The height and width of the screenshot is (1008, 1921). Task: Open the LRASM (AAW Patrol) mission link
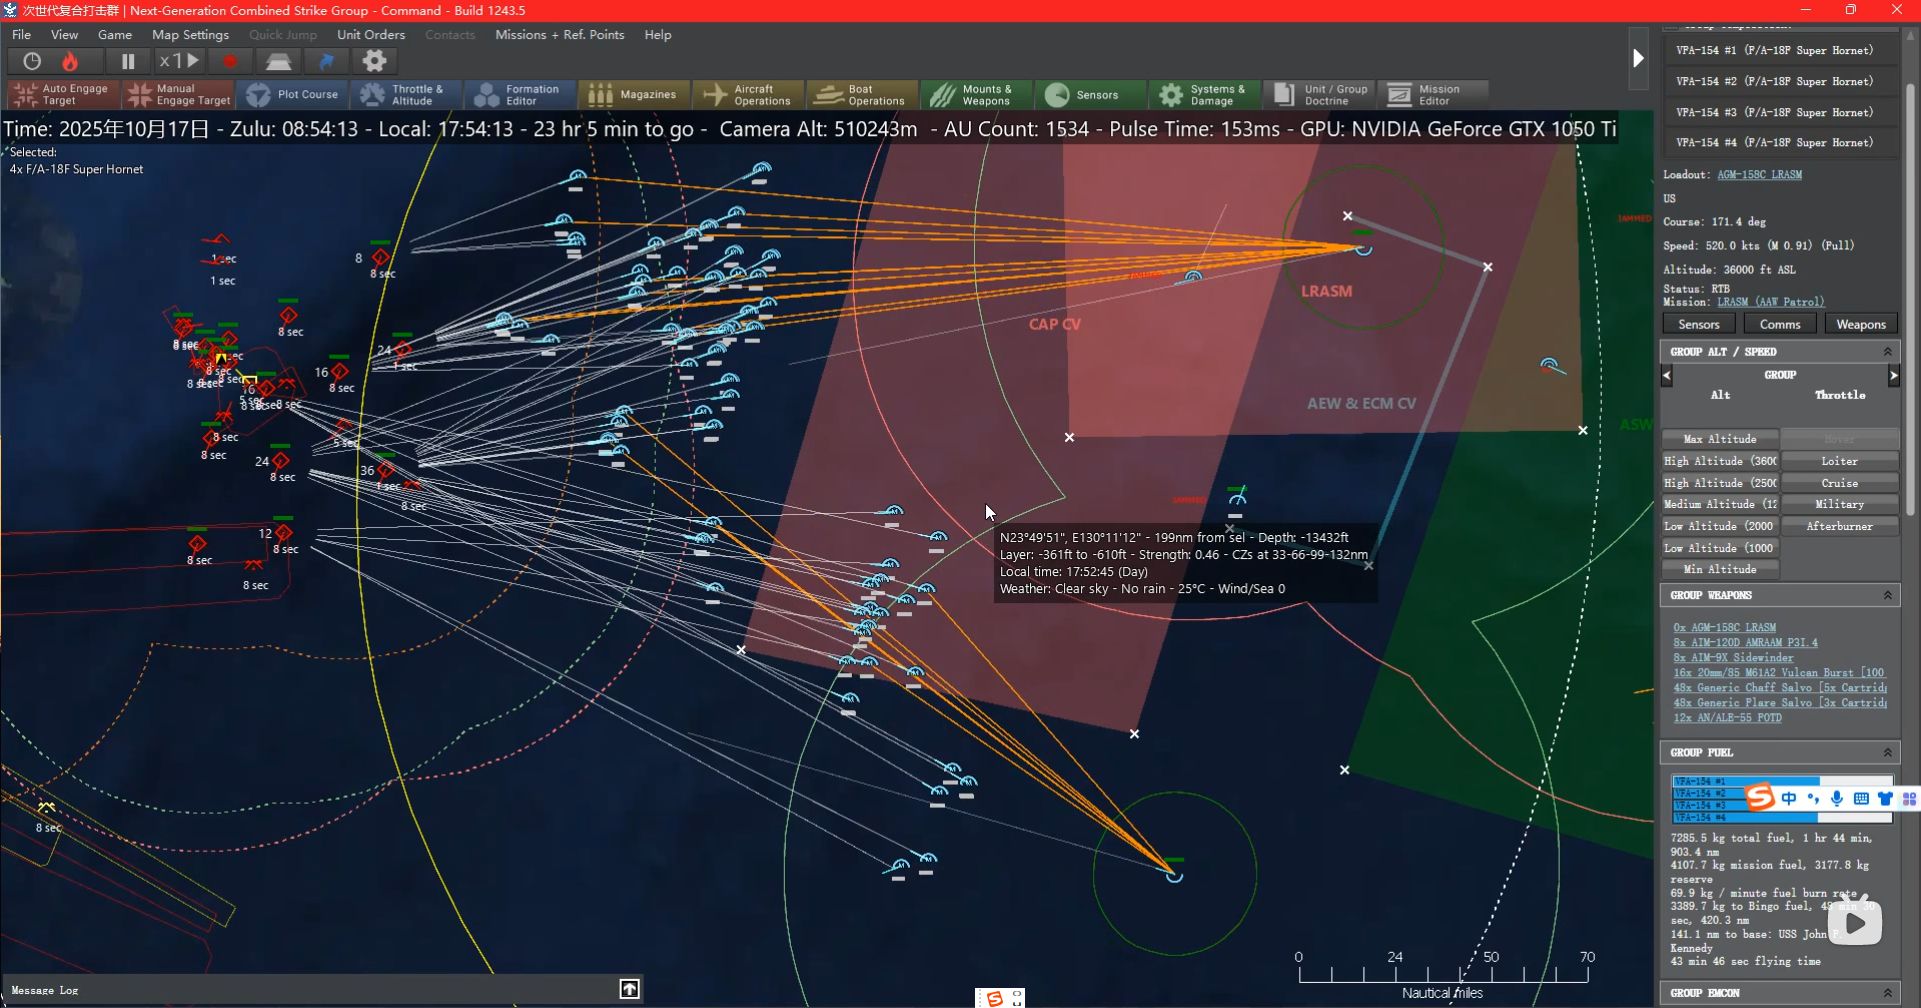click(1770, 302)
